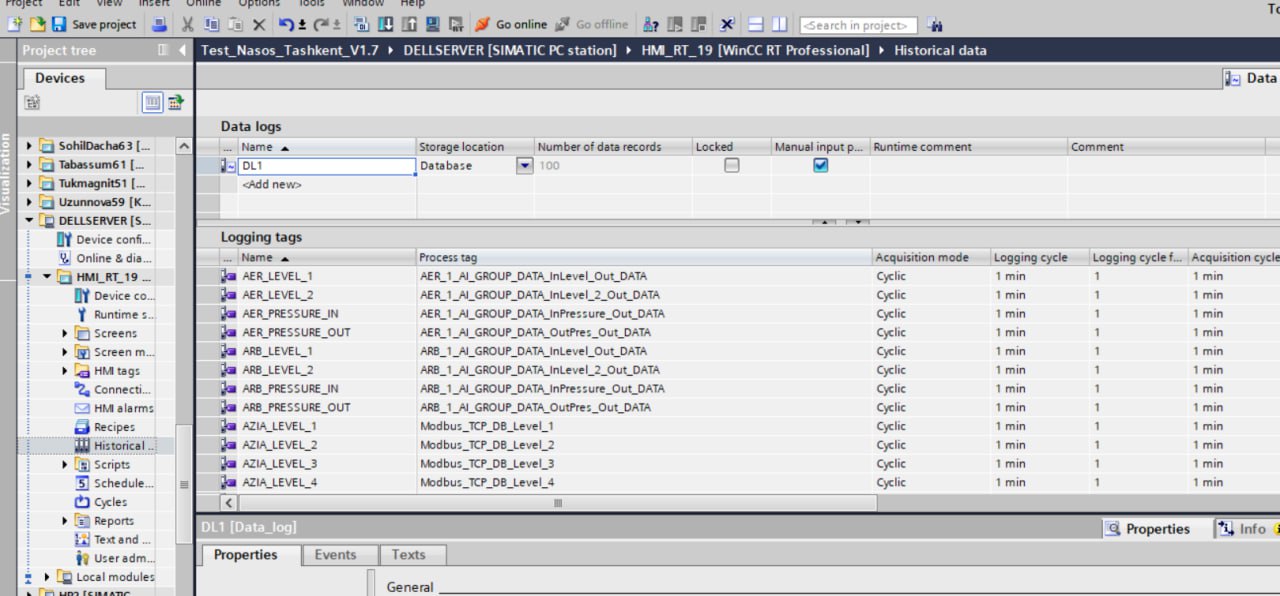Click Add new in Data logs
Viewport: 1280px width, 596px height.
pyautogui.click(x=271, y=184)
